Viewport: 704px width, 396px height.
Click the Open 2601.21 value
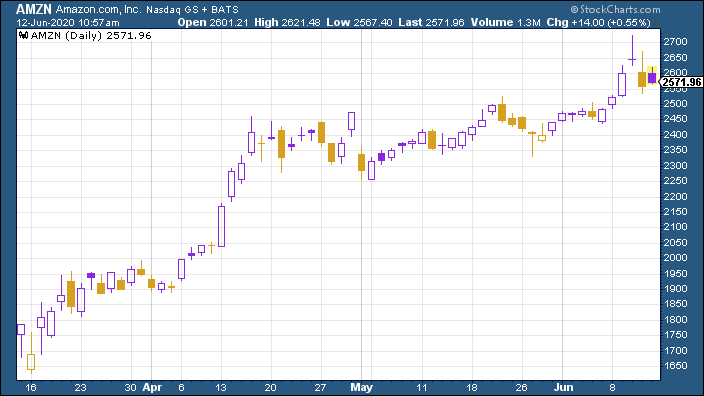coord(212,22)
